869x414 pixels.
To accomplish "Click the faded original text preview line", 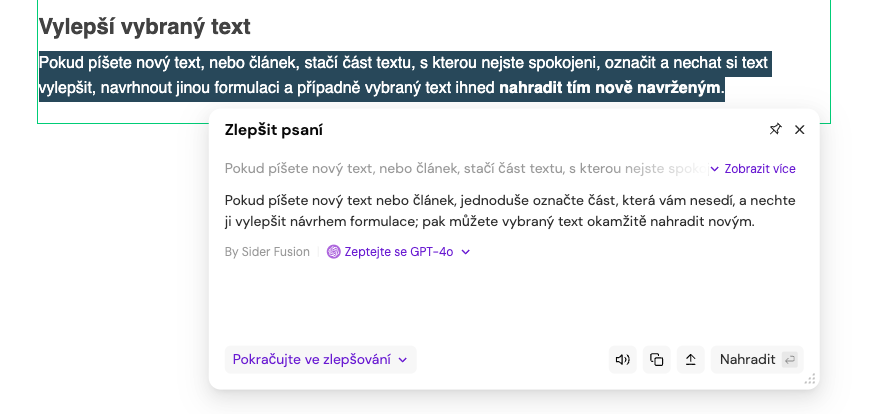I will coord(467,168).
